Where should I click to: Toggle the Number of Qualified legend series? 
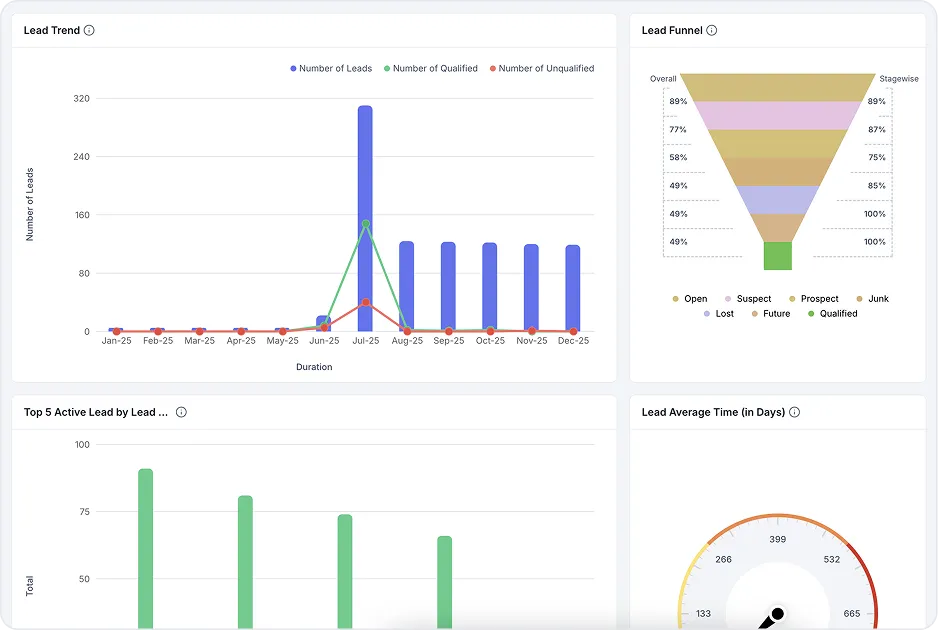click(431, 68)
